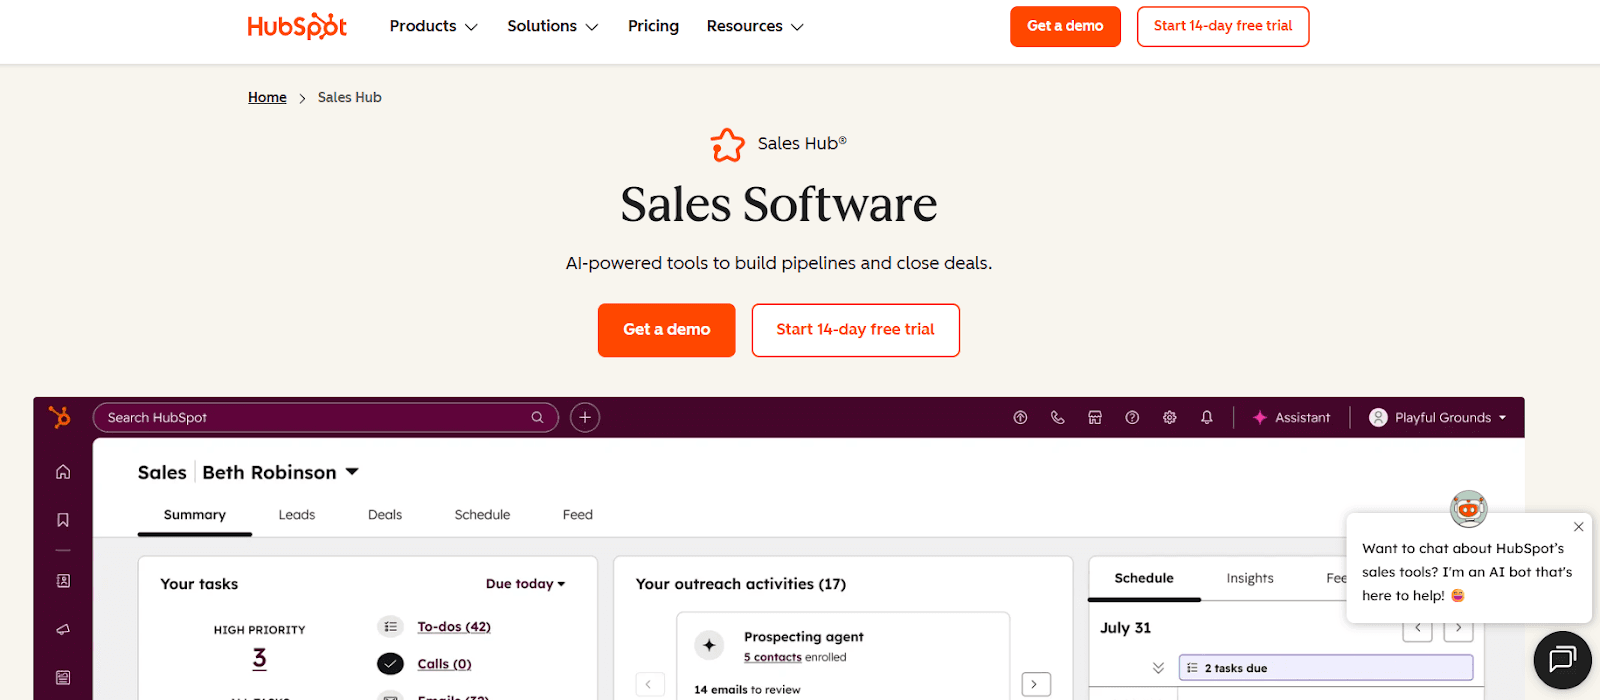The height and width of the screenshot is (700, 1600).
Task: Go to the previous outreach activity card
Action: [x=649, y=684]
